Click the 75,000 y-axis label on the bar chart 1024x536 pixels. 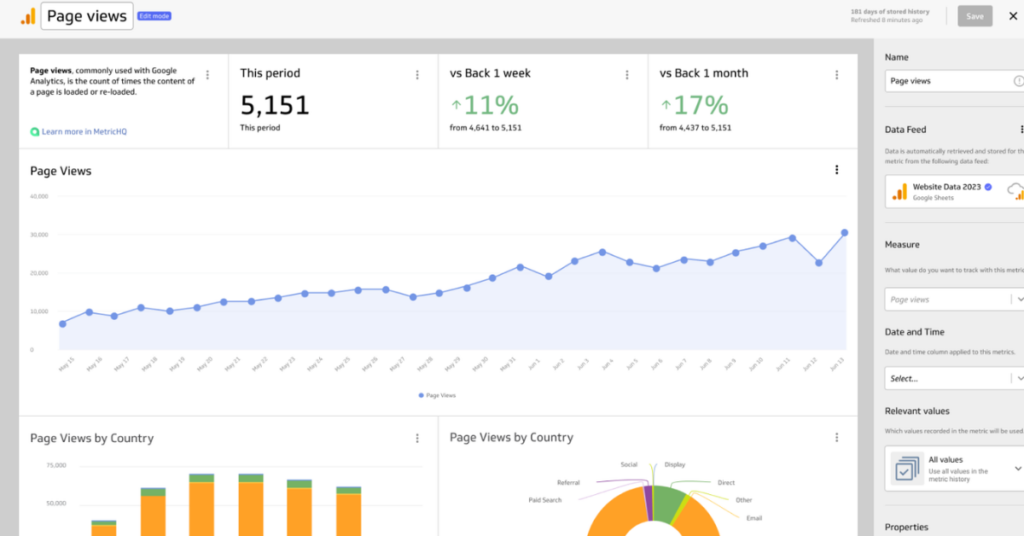click(x=56, y=465)
